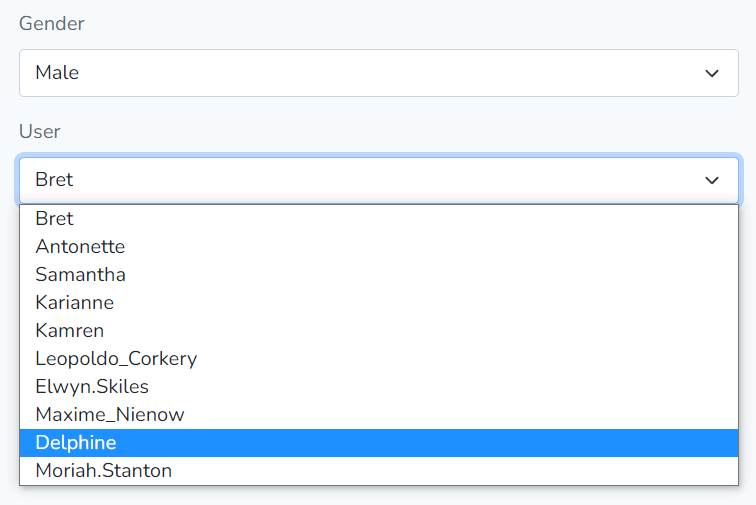Click the 'Male' value in Gender field
Screen dimensions: 756x505
coord(57,73)
